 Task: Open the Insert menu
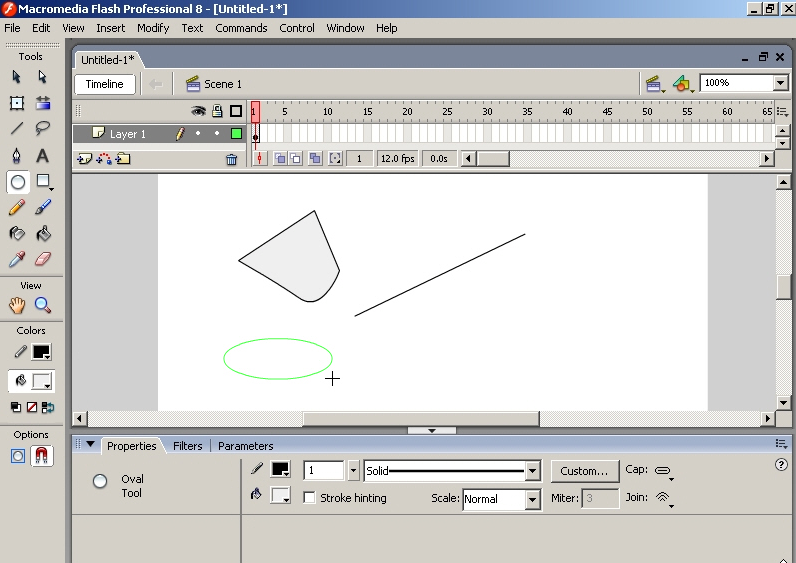click(x=111, y=28)
